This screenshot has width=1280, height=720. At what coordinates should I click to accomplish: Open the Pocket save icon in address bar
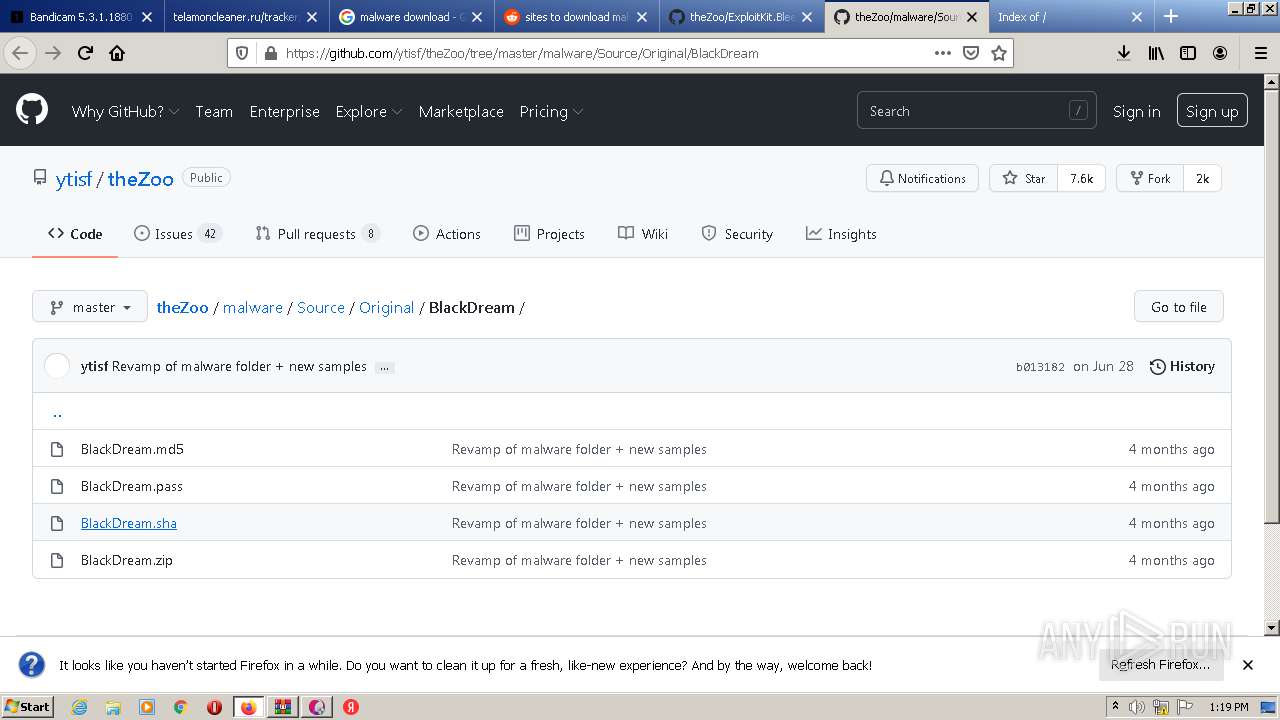[970, 53]
